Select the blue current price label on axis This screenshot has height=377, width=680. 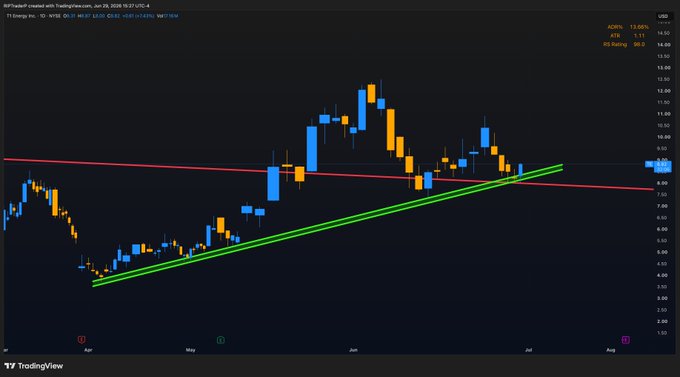662,167
